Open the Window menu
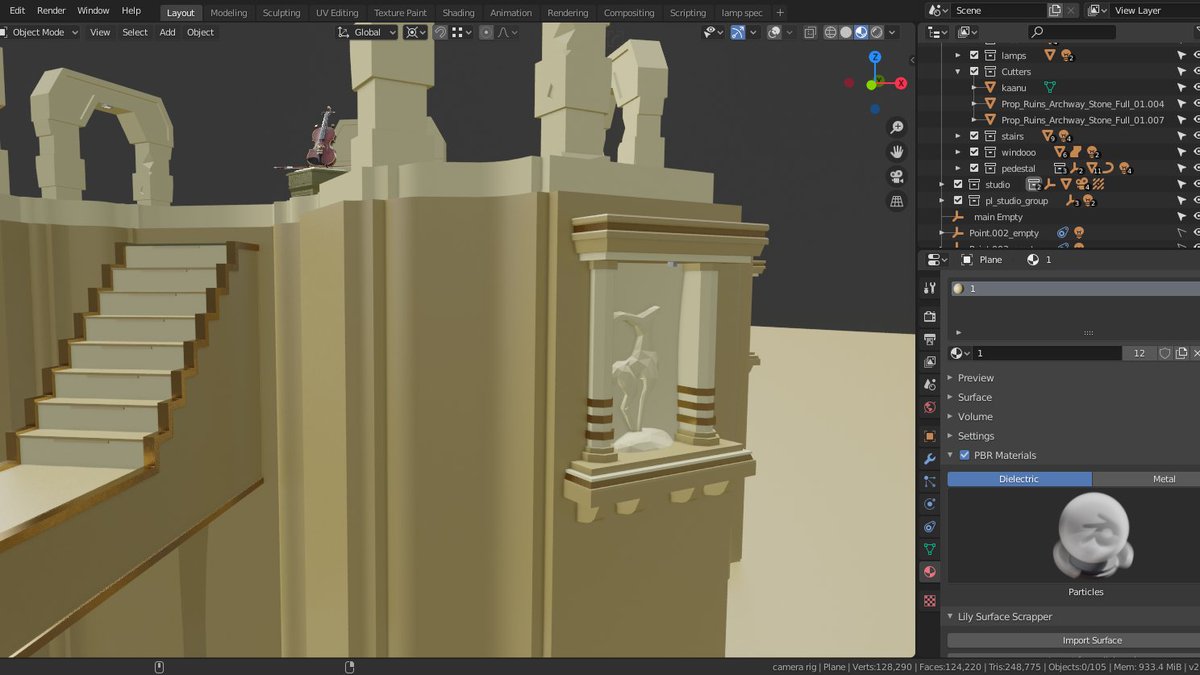 coord(93,11)
